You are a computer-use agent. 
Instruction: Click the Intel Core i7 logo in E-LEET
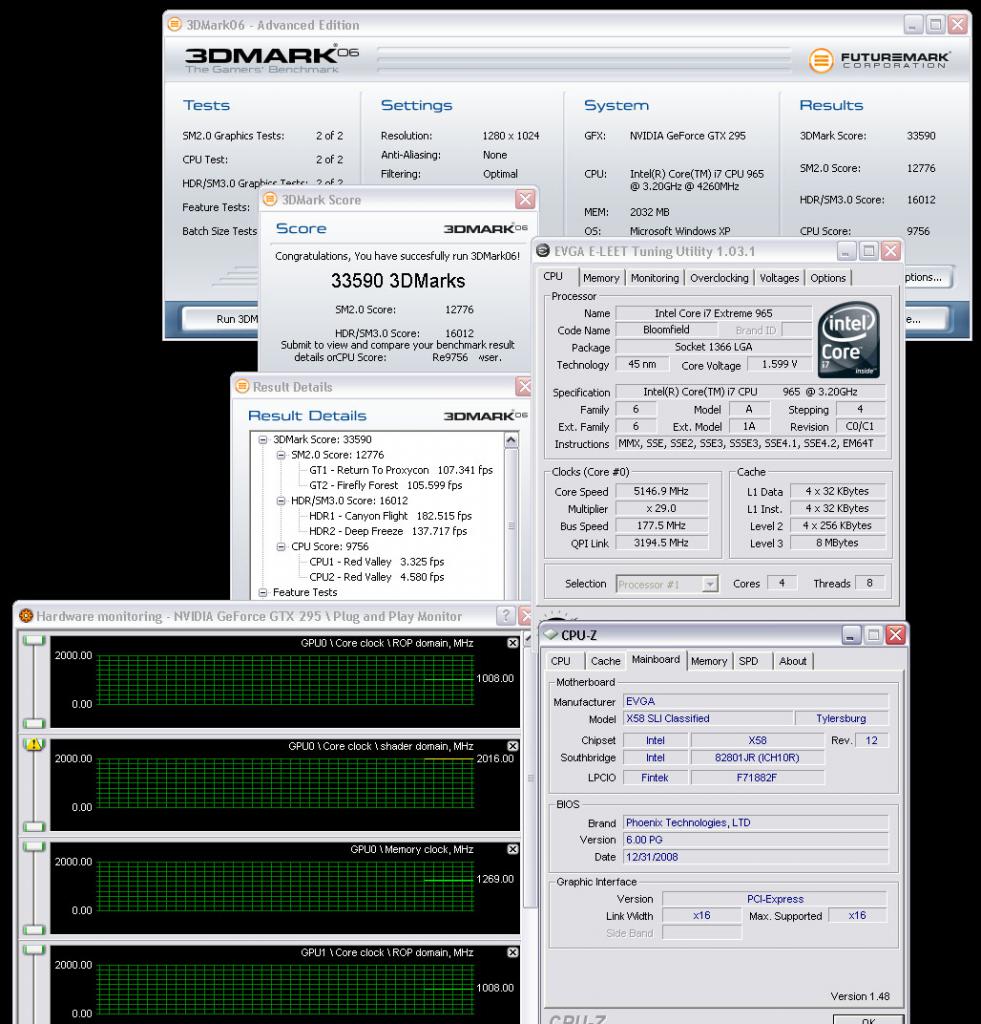click(x=848, y=340)
